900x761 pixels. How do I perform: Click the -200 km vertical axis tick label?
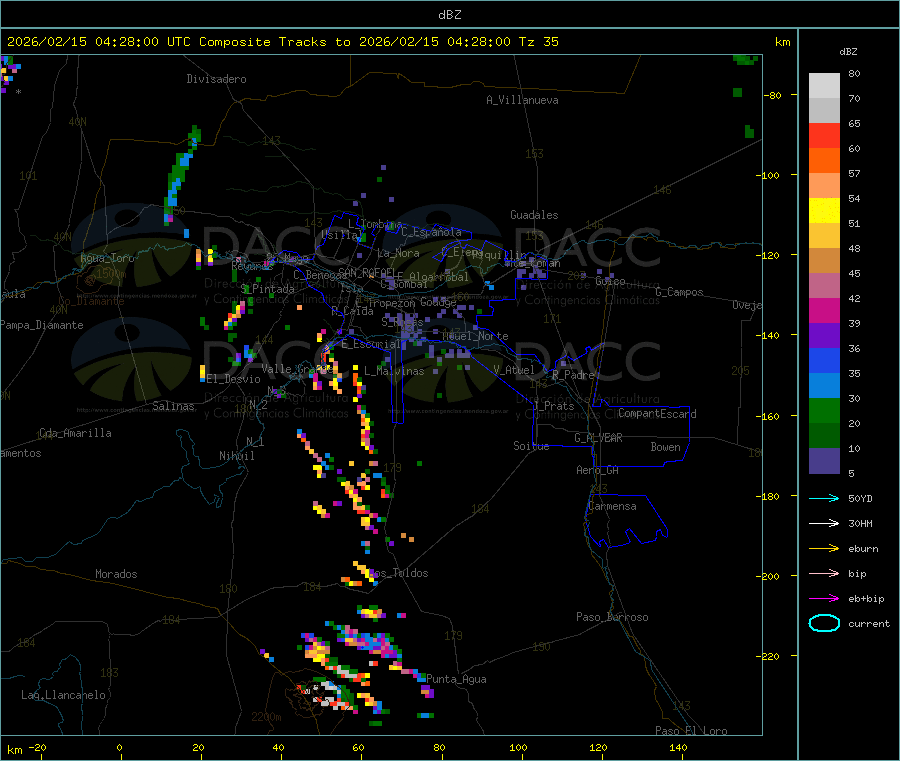(770, 576)
